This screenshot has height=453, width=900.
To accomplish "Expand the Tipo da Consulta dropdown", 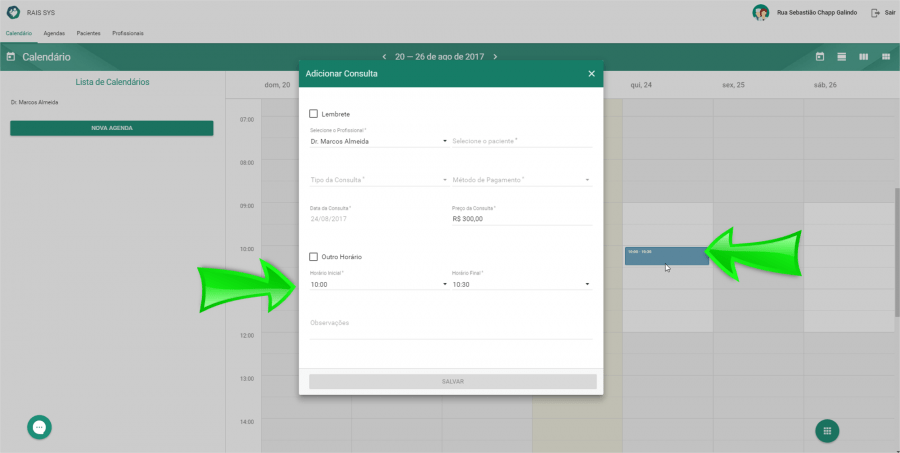I will 379,180.
